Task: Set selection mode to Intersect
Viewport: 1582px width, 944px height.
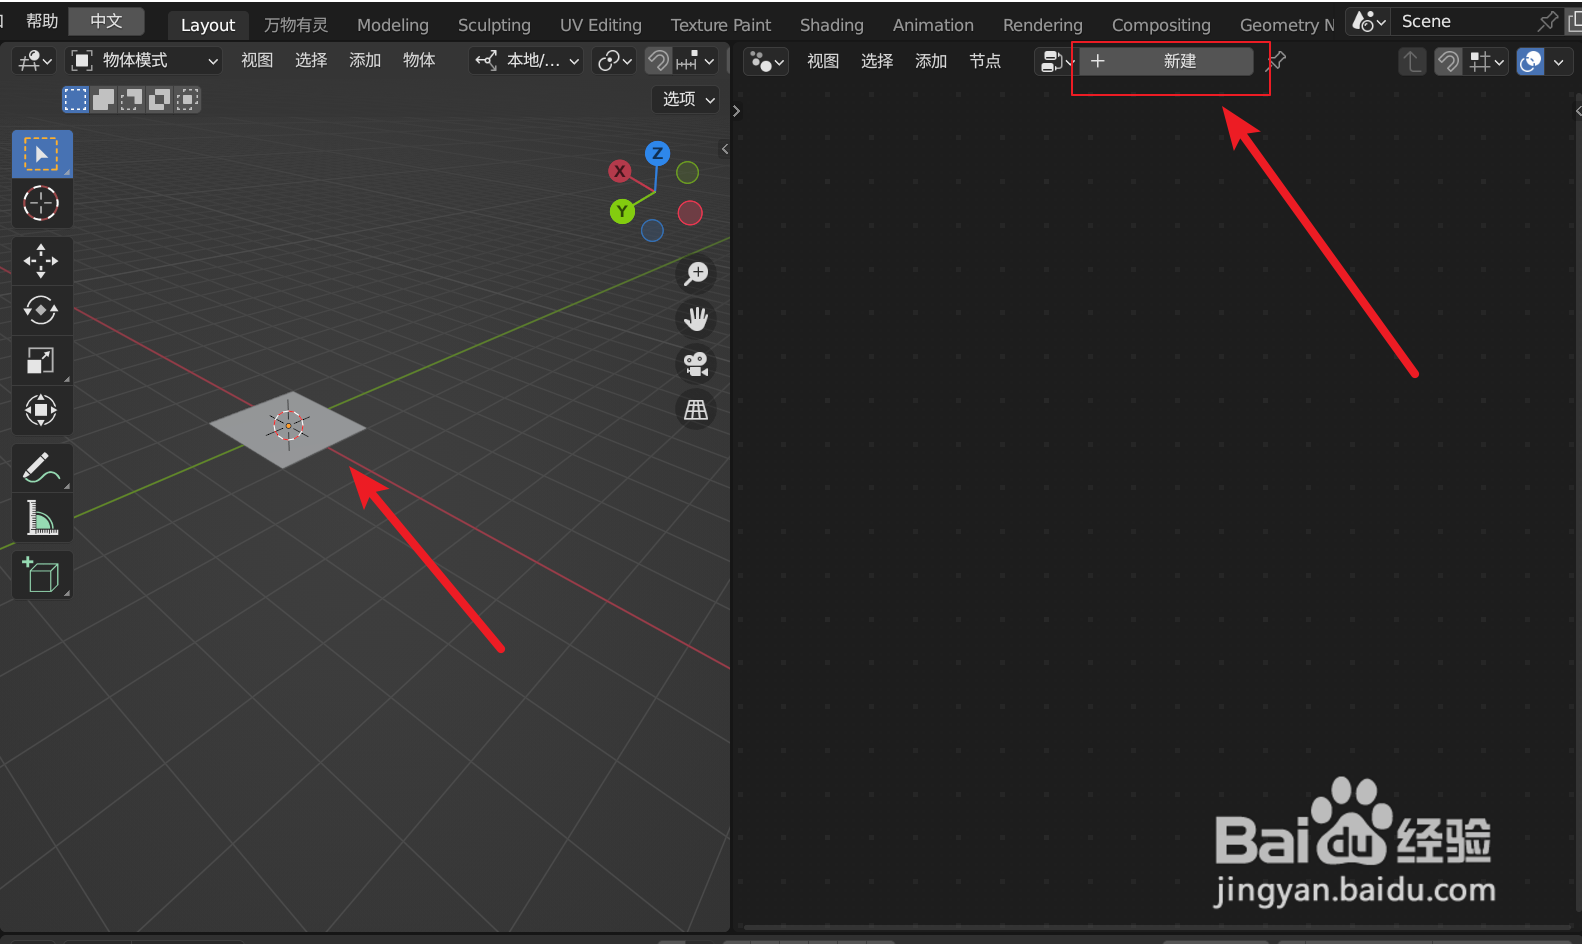Action: [187, 99]
